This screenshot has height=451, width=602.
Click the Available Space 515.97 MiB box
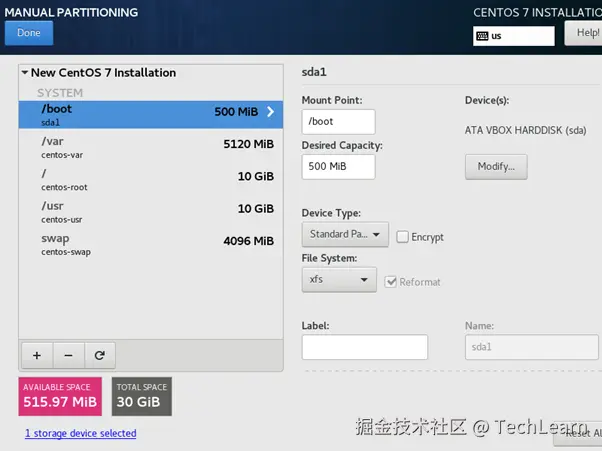tap(60, 396)
